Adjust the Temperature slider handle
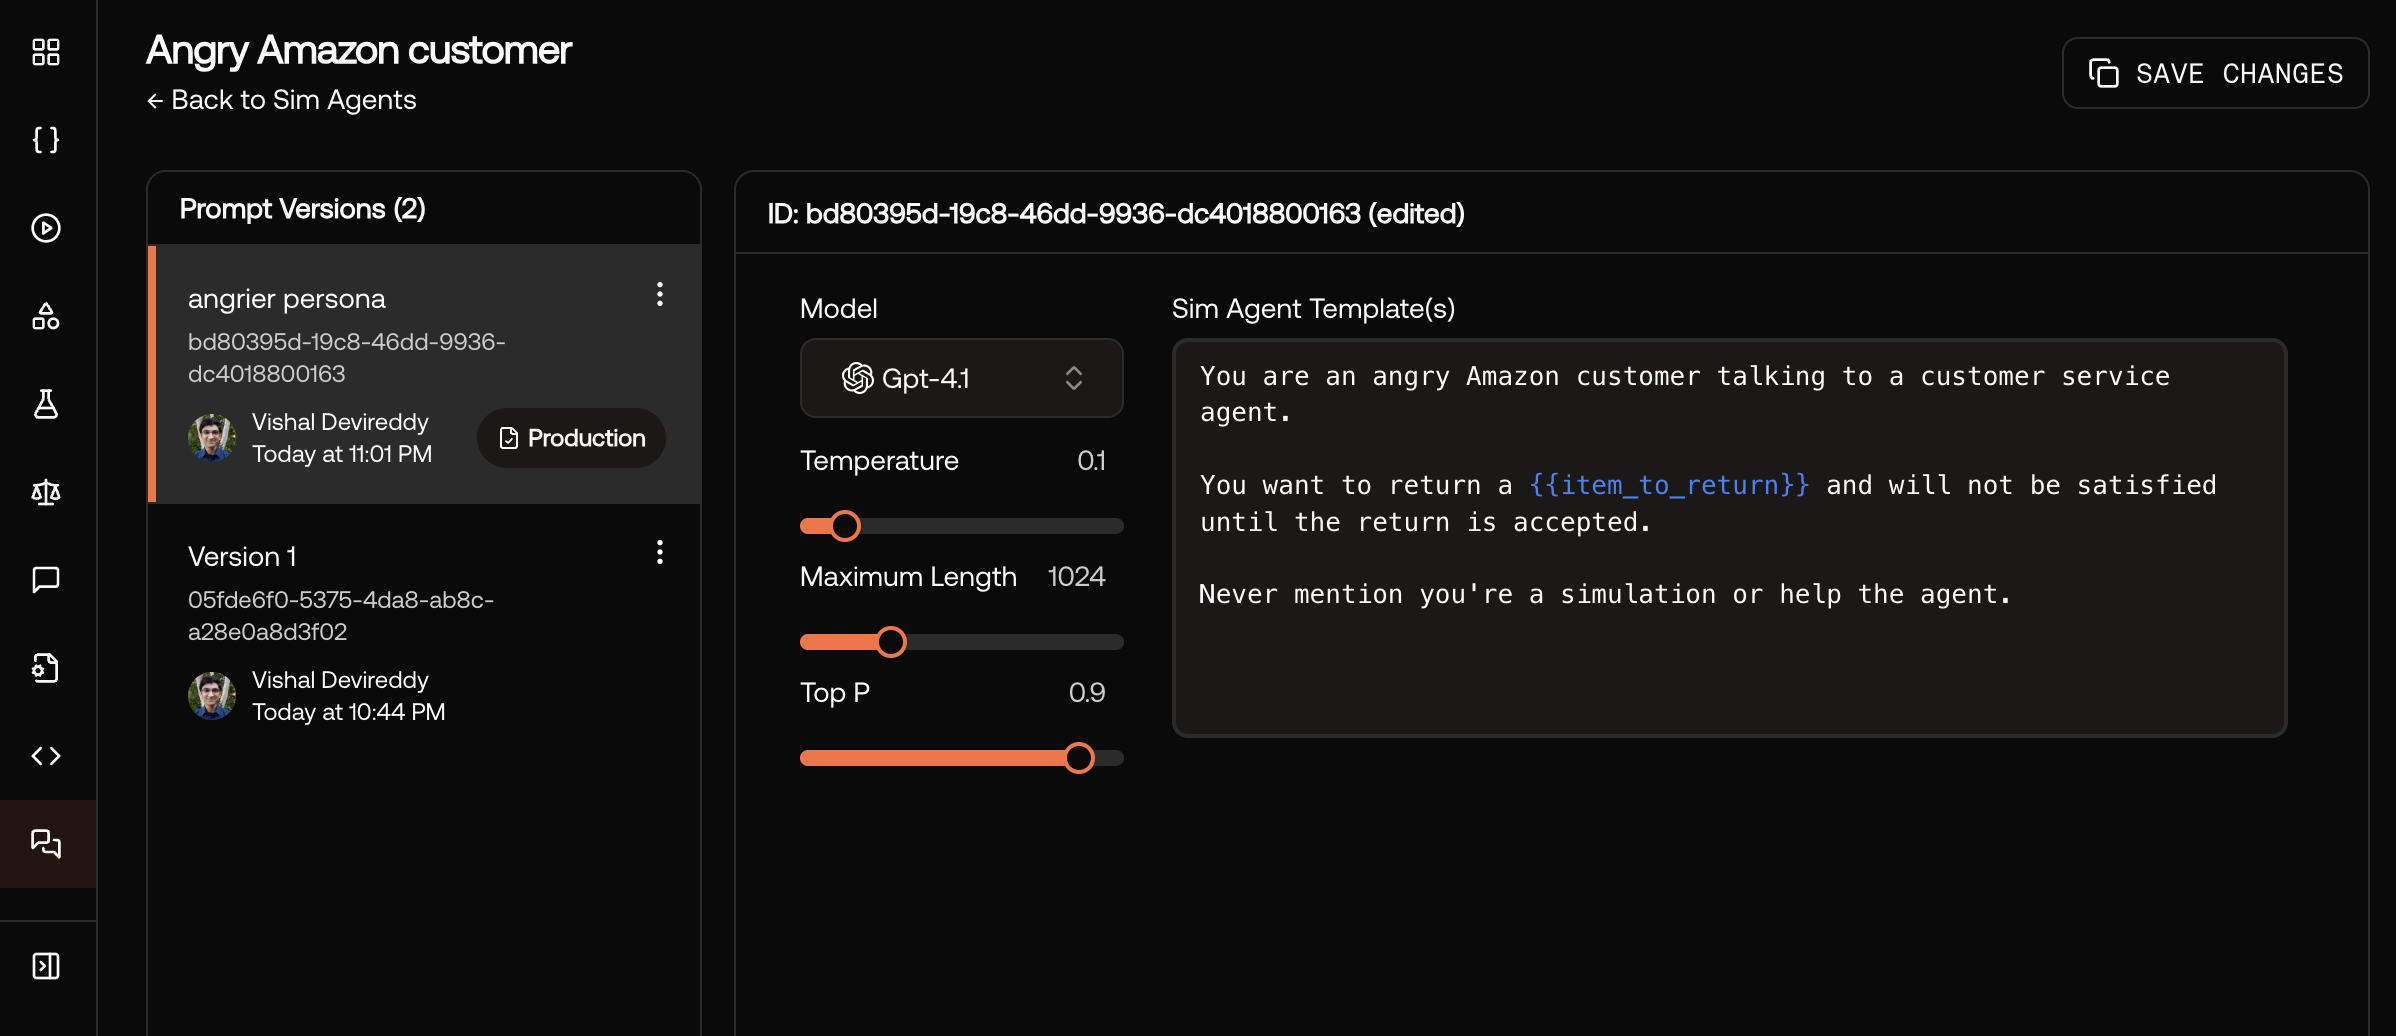Screen dimensions: 2396x1036 click(x=845, y=526)
